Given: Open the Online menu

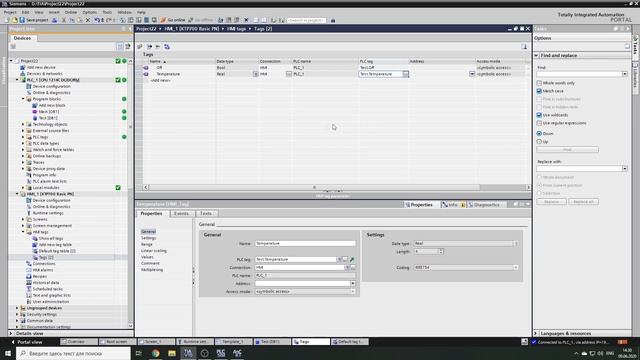Looking at the screenshot, I should [x=71, y=12].
